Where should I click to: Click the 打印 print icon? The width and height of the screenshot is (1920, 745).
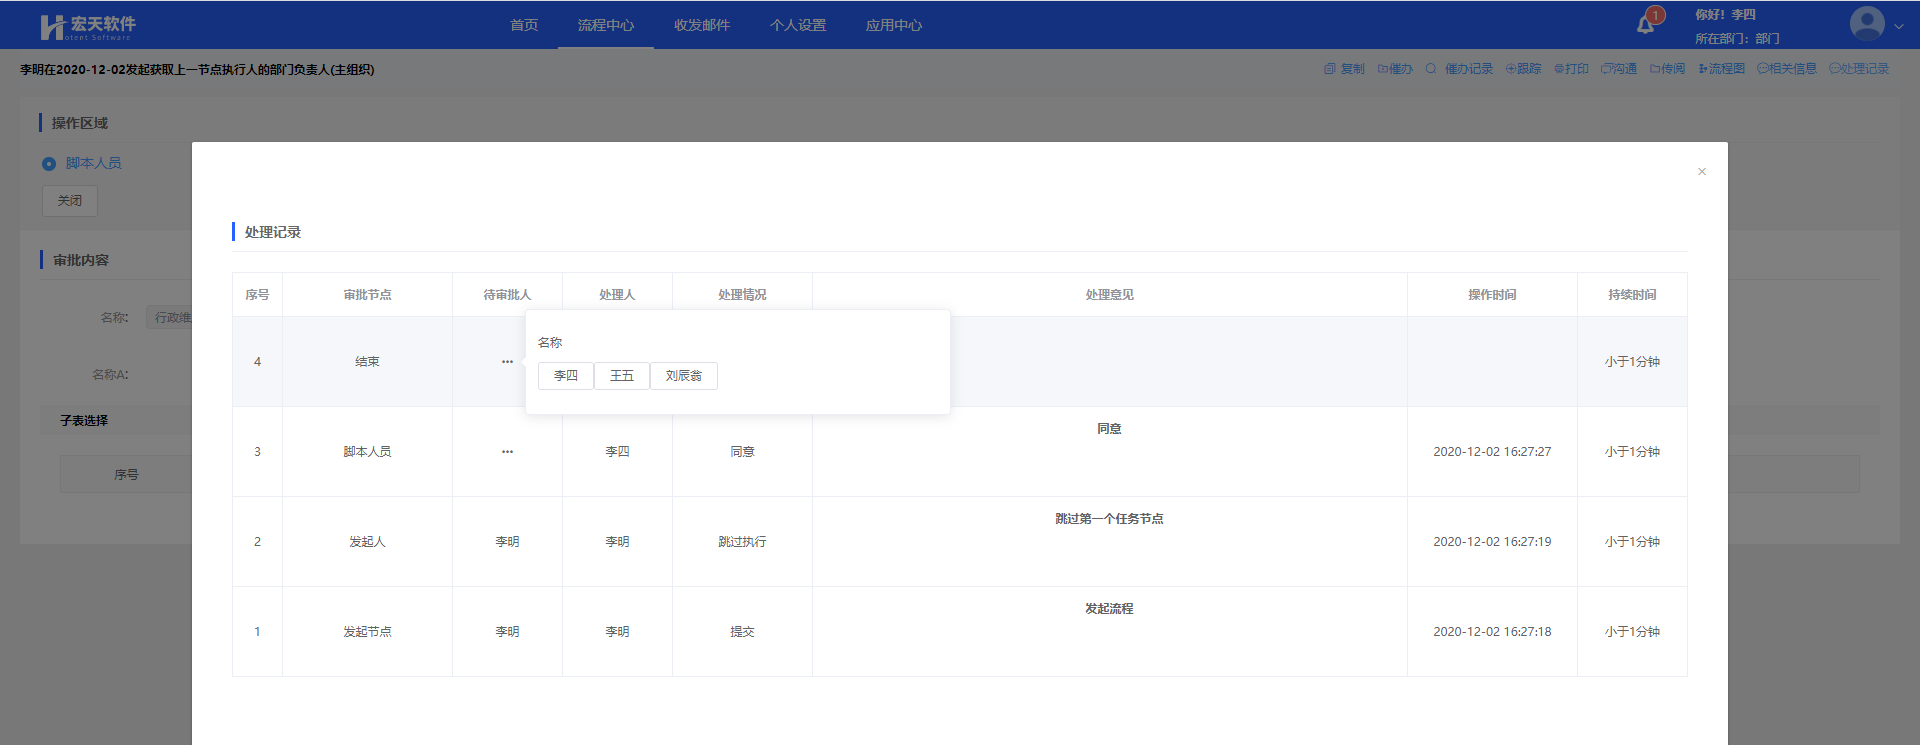pyautogui.click(x=1559, y=69)
